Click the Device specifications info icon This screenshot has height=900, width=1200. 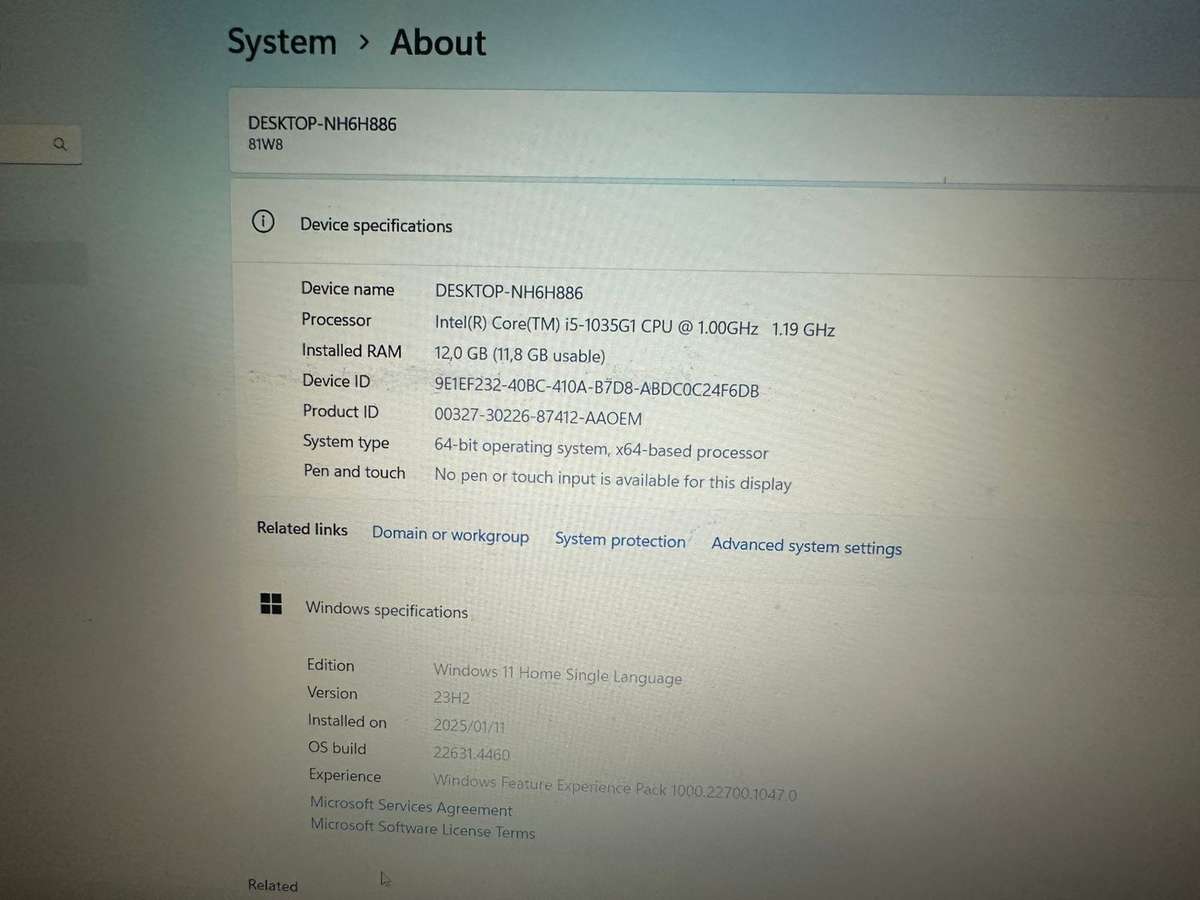click(263, 221)
